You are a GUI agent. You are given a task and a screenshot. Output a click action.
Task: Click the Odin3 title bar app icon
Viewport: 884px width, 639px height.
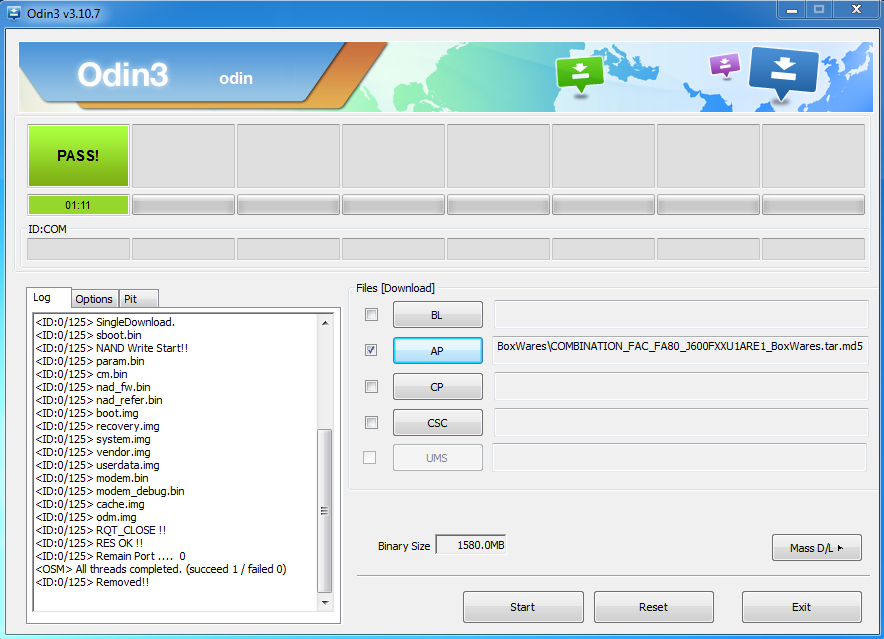coord(14,12)
